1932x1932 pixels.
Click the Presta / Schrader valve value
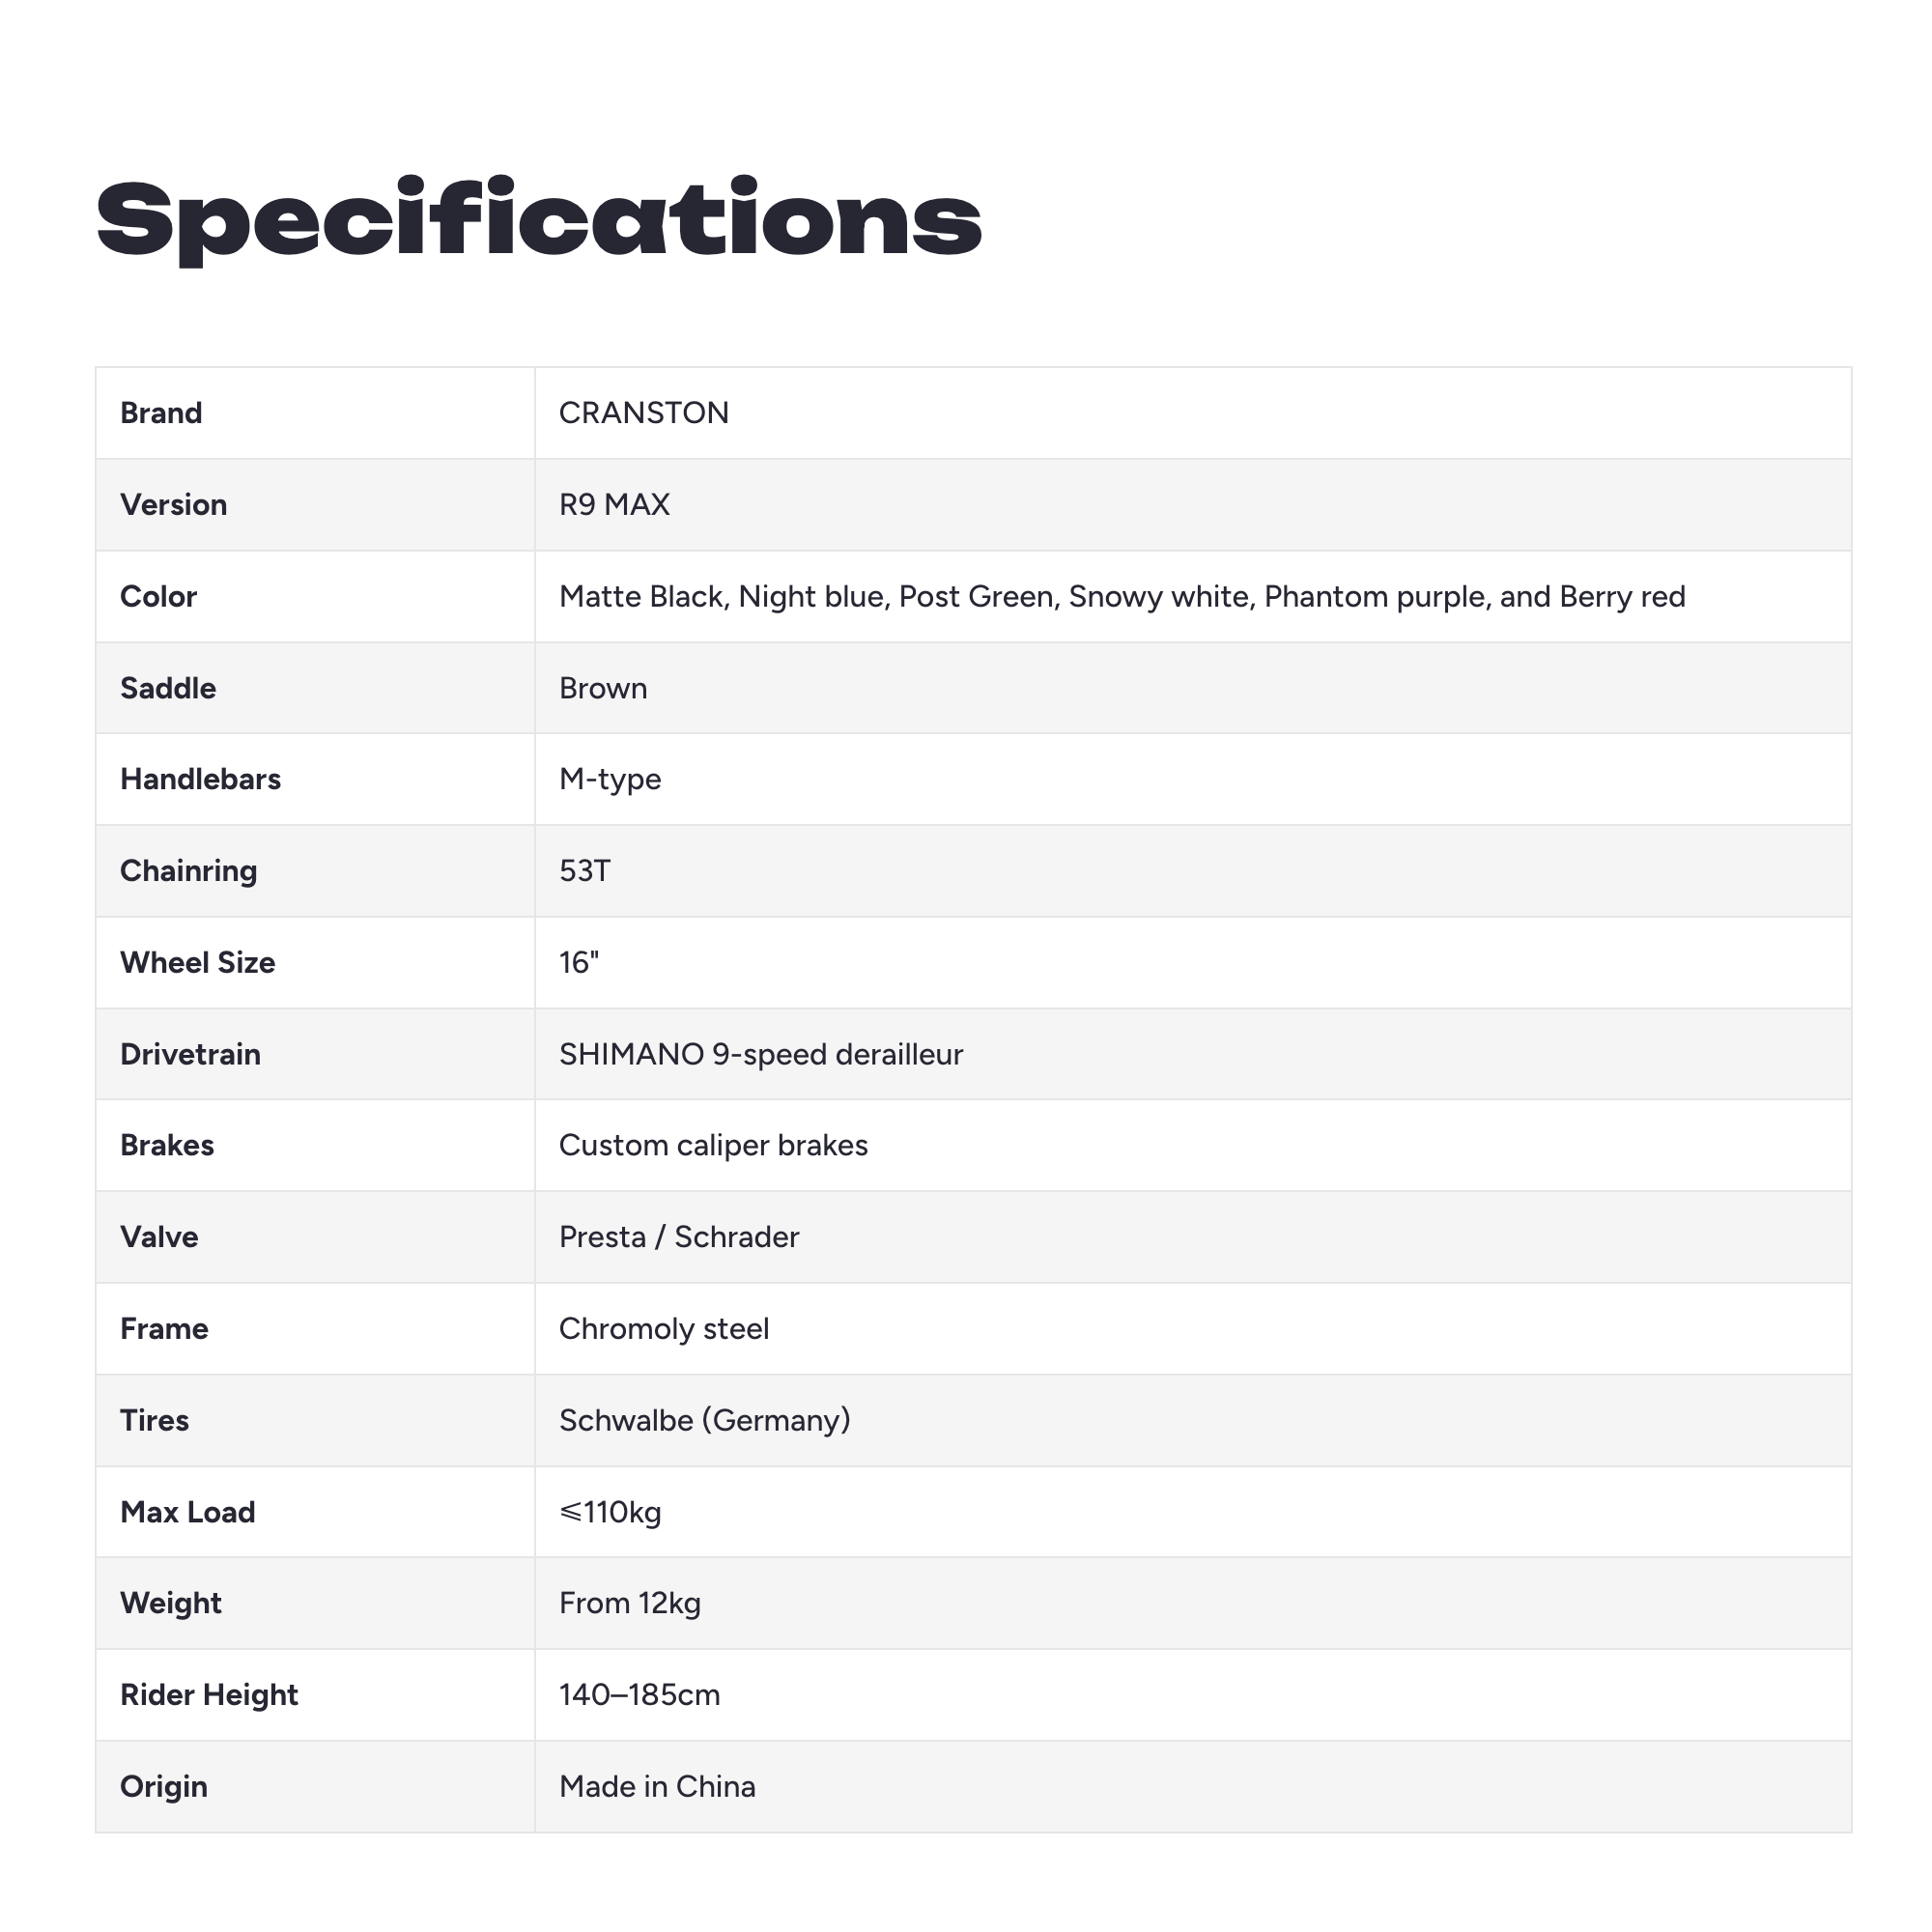coord(679,1238)
